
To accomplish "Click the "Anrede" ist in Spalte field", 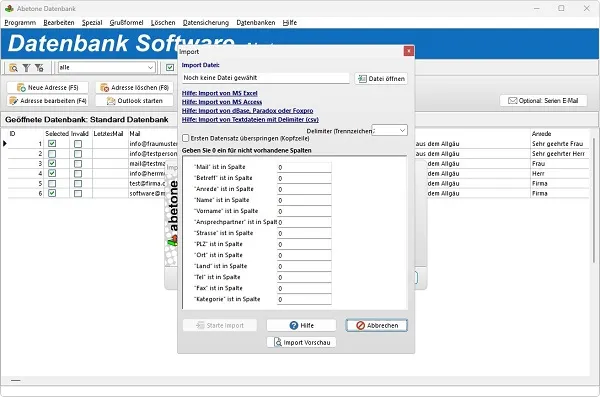I will click(x=304, y=189).
